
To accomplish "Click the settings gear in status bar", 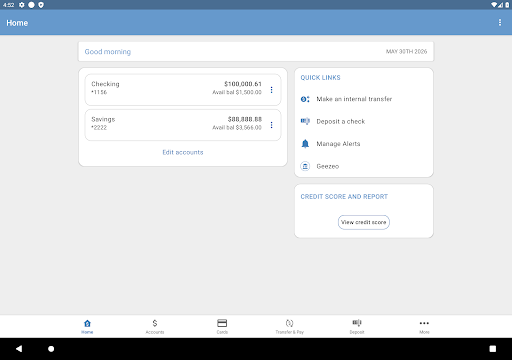I will (x=22, y=5).
